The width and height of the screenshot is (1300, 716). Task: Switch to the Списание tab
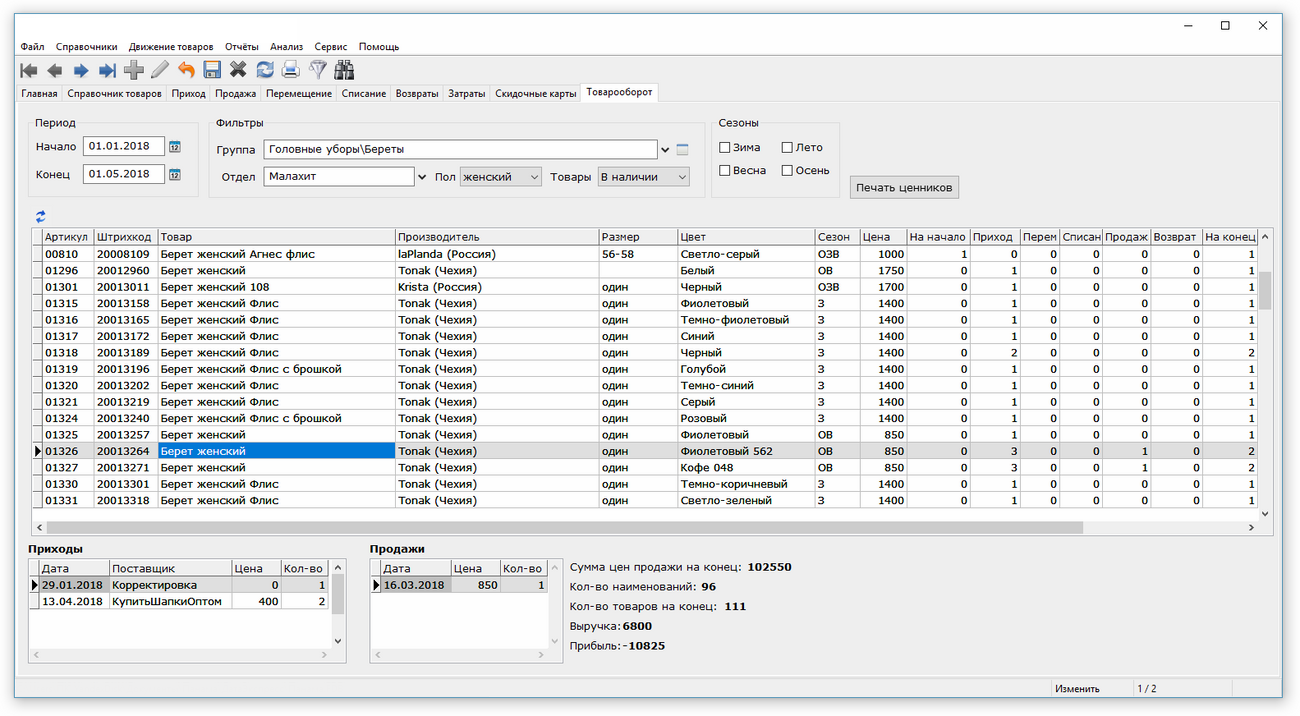364,94
